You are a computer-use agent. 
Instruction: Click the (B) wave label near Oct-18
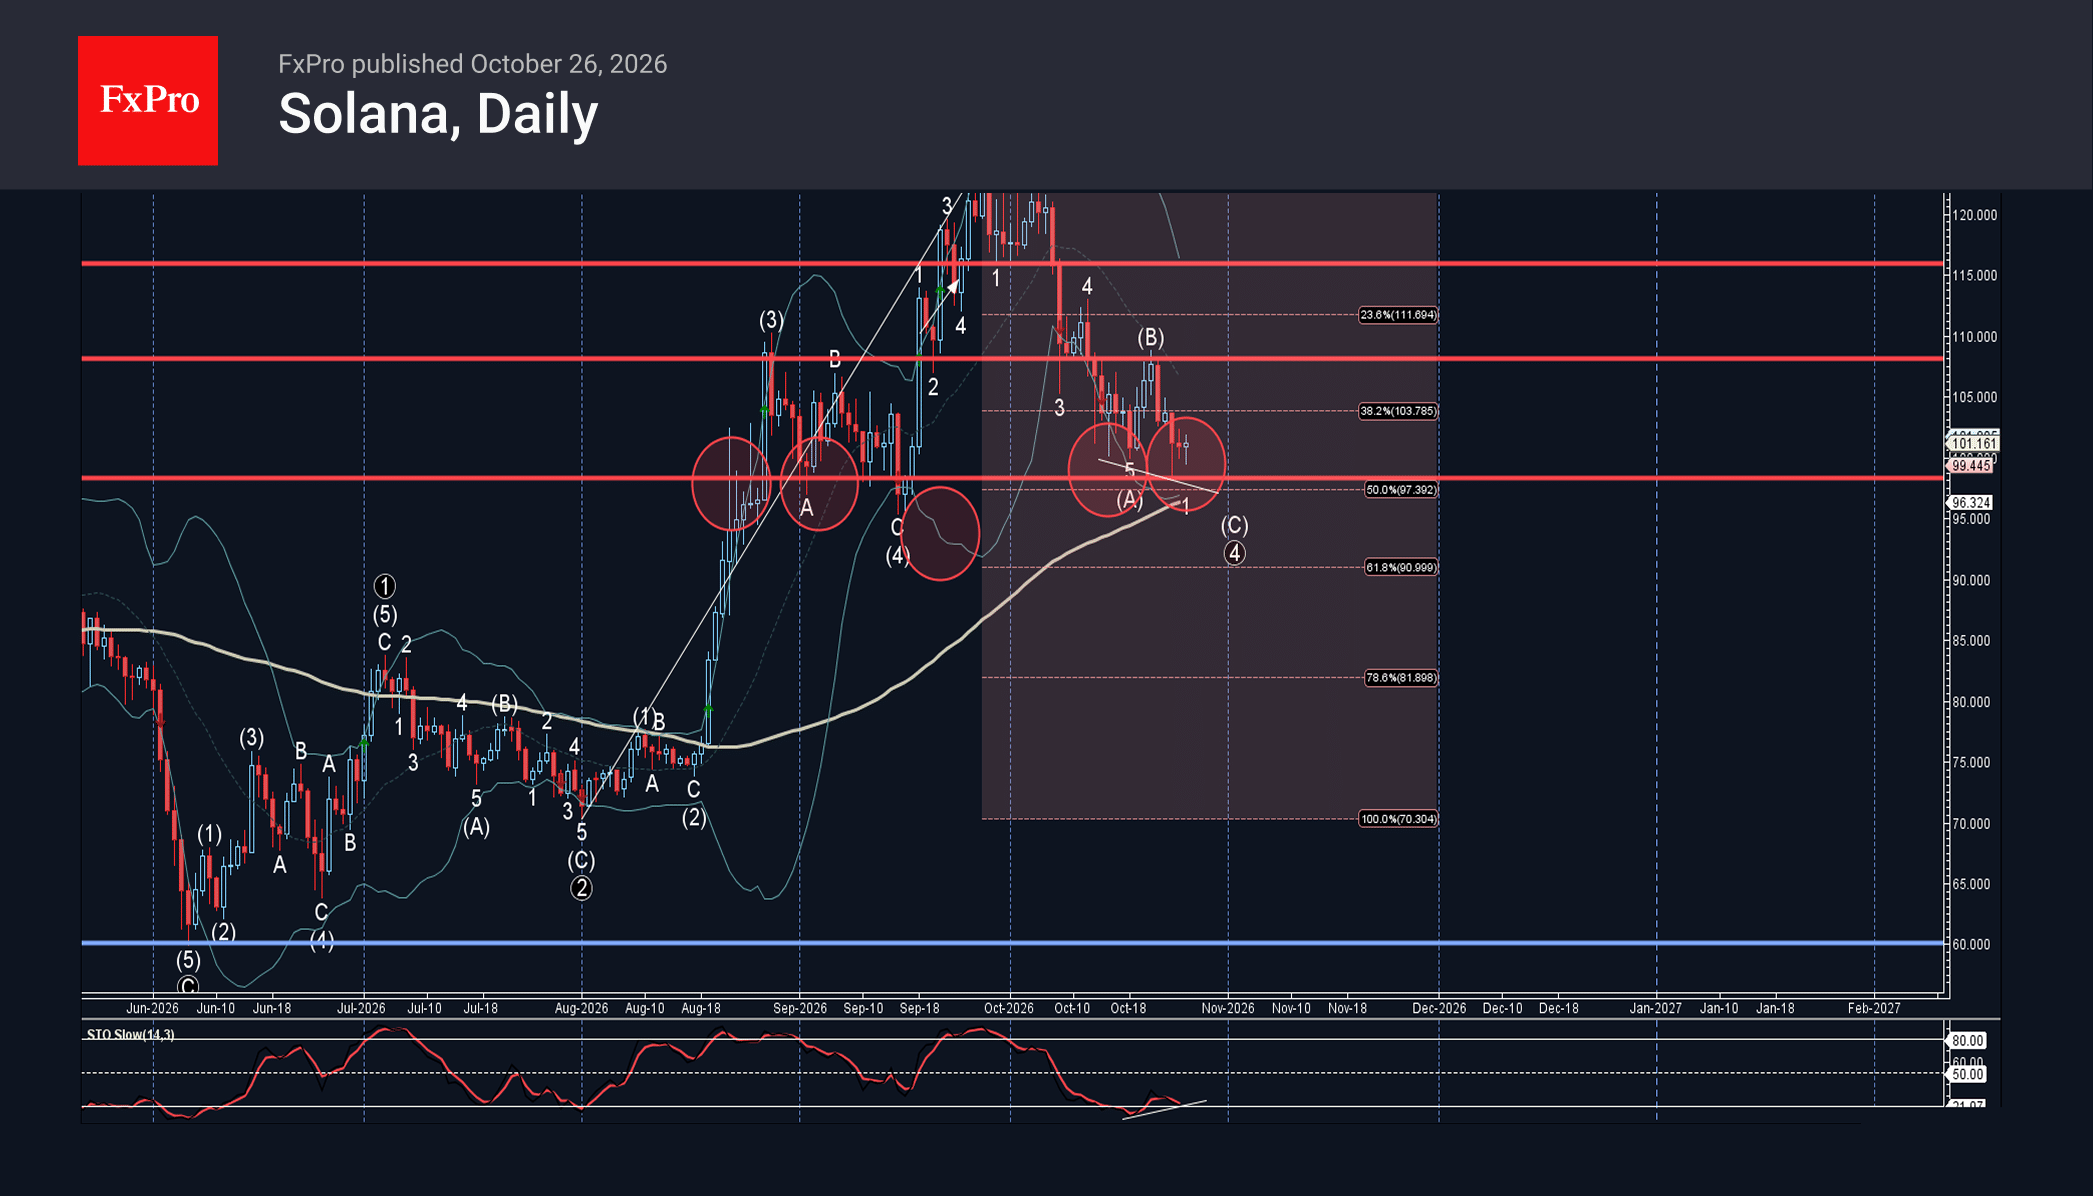tap(1151, 337)
